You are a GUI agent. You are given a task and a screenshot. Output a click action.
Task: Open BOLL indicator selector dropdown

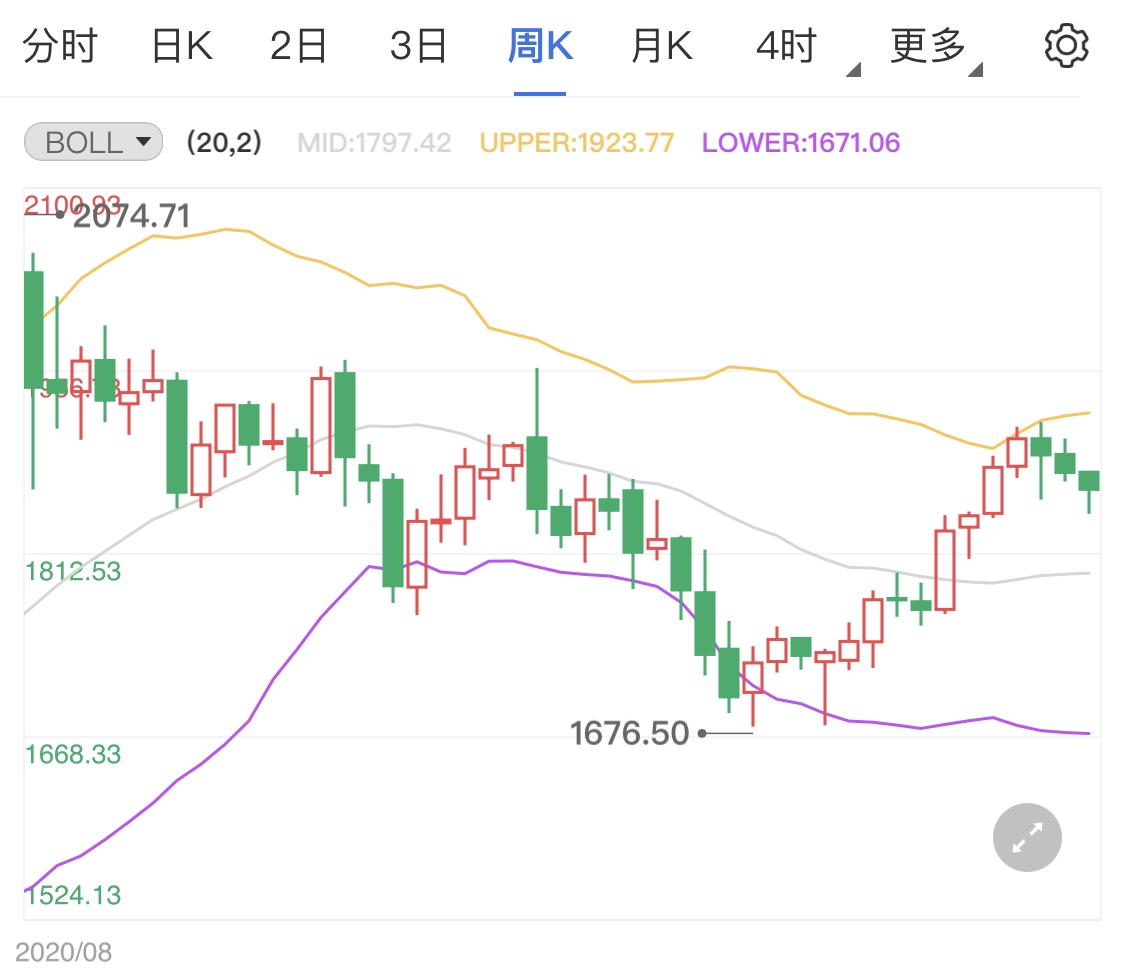93,142
